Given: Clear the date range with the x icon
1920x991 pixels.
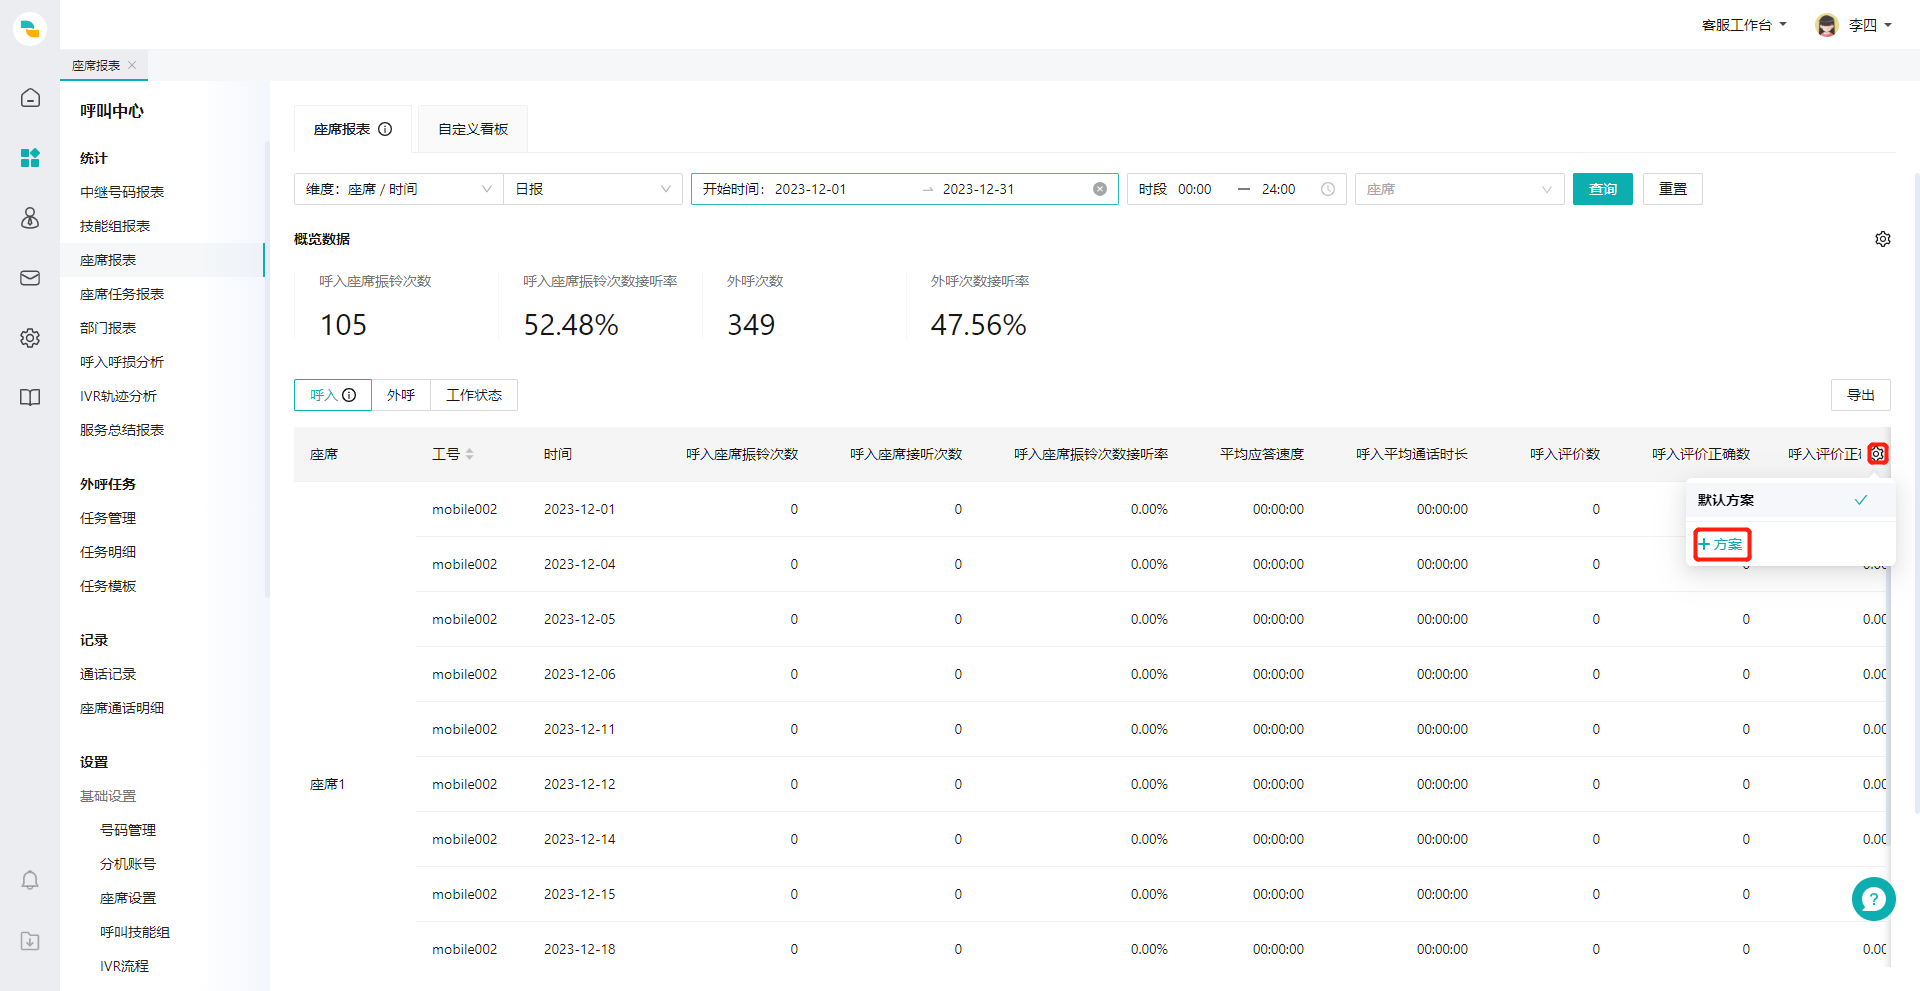Looking at the screenshot, I should pyautogui.click(x=1100, y=189).
